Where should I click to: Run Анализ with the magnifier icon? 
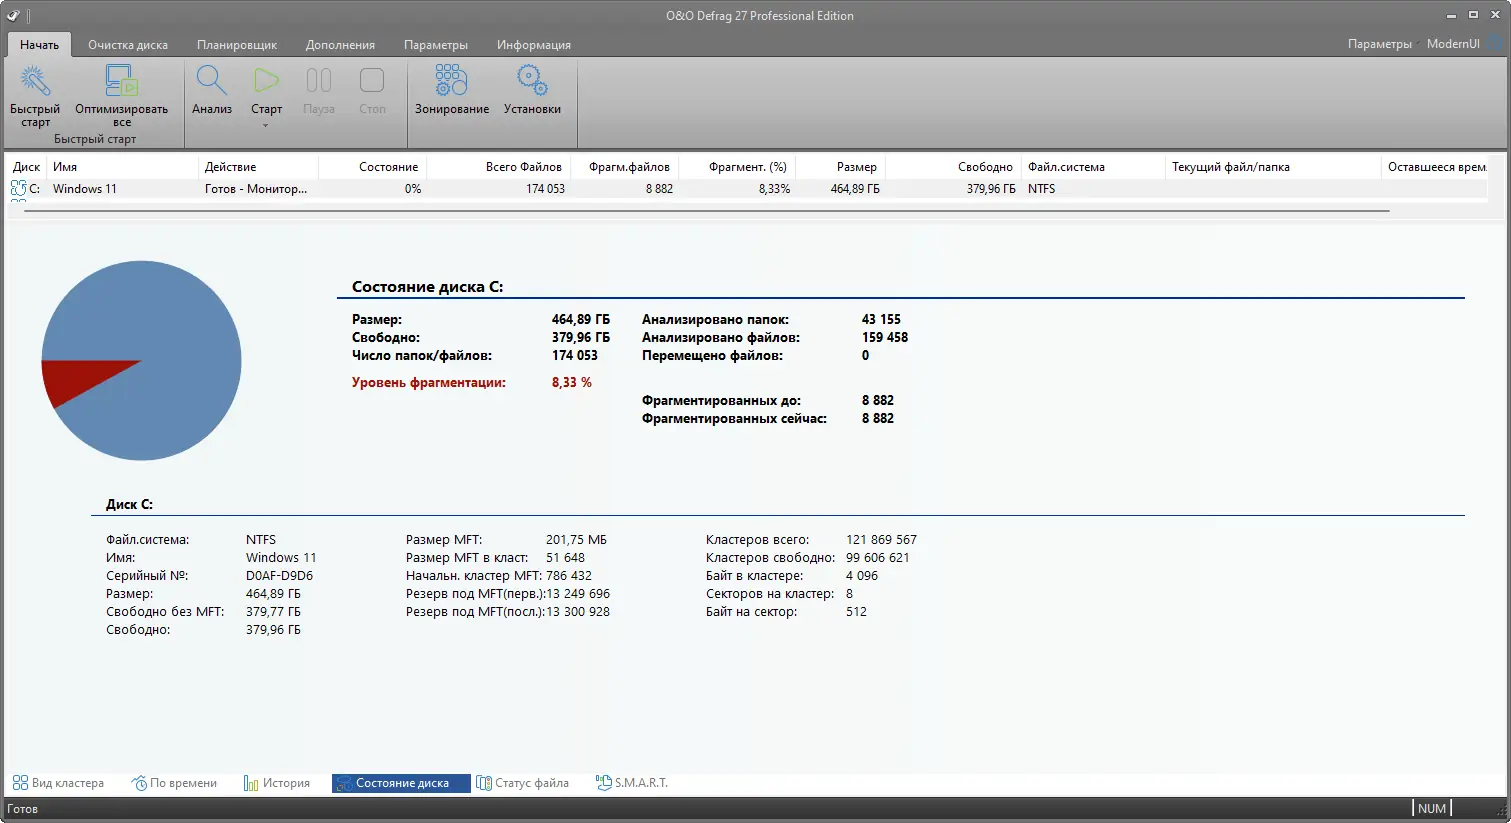point(212,92)
